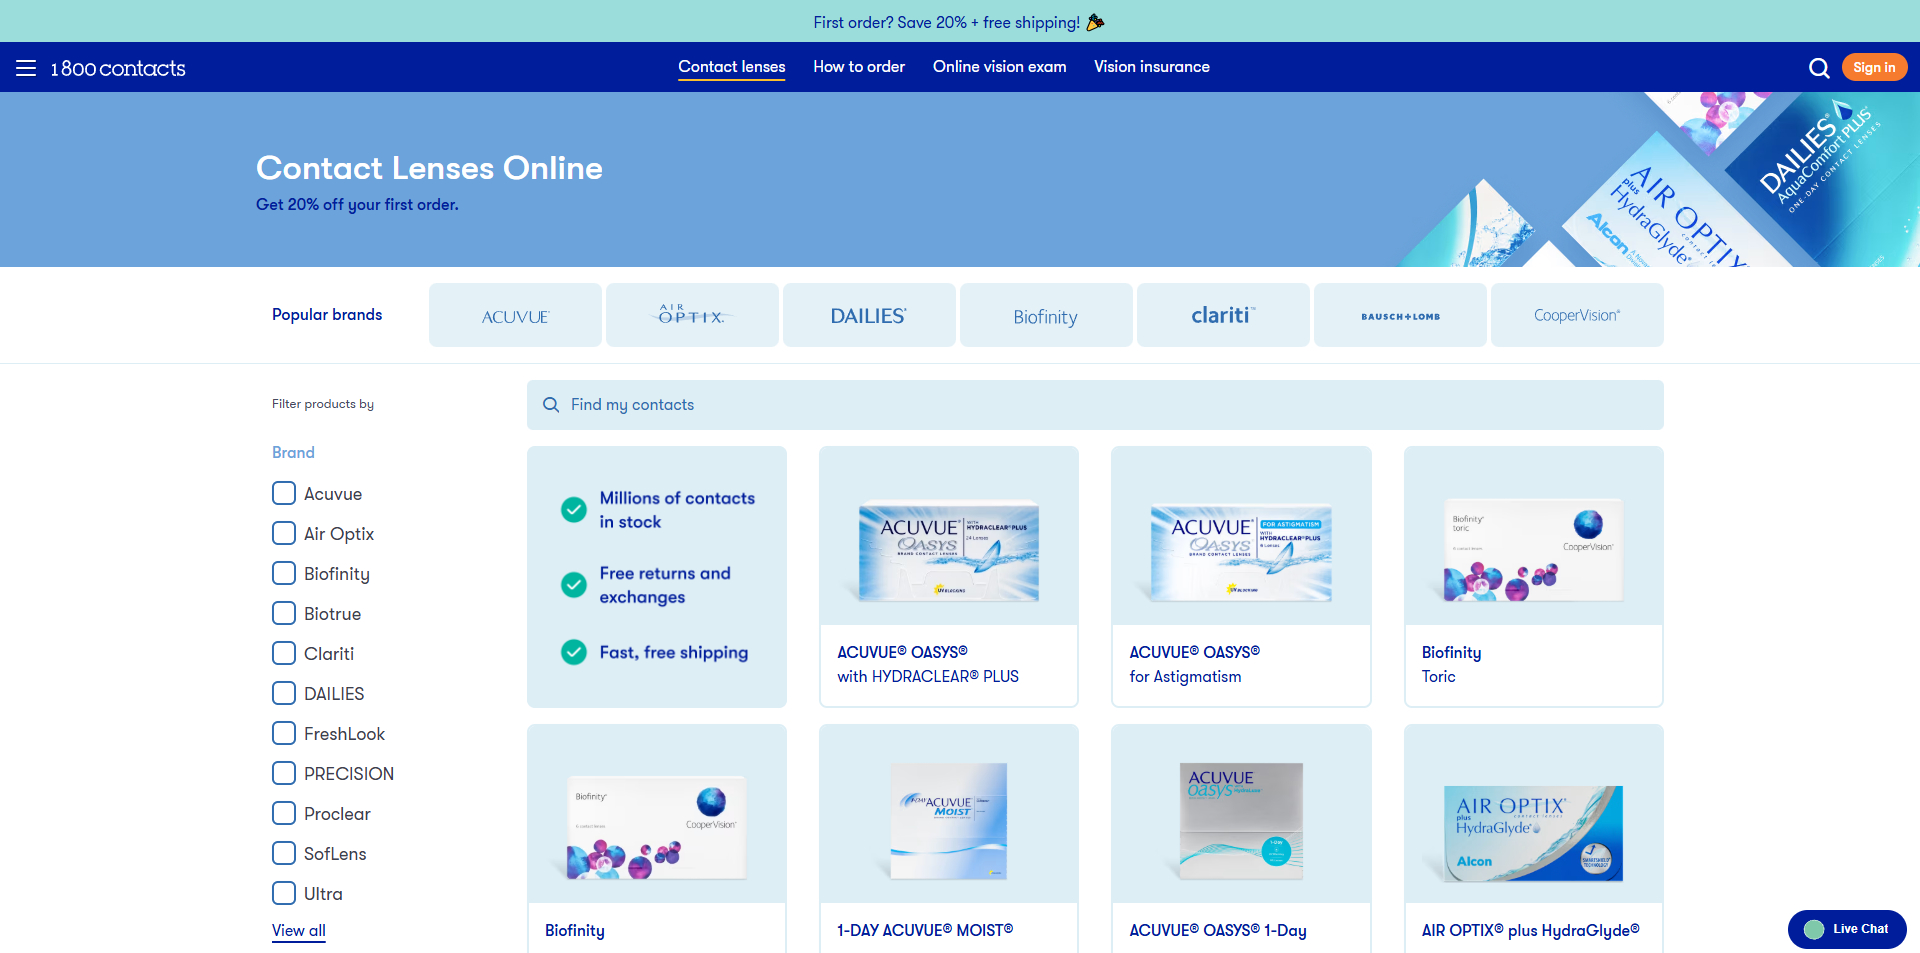Enable the Biofinity brand filter checkbox
1920x953 pixels.
(284, 574)
